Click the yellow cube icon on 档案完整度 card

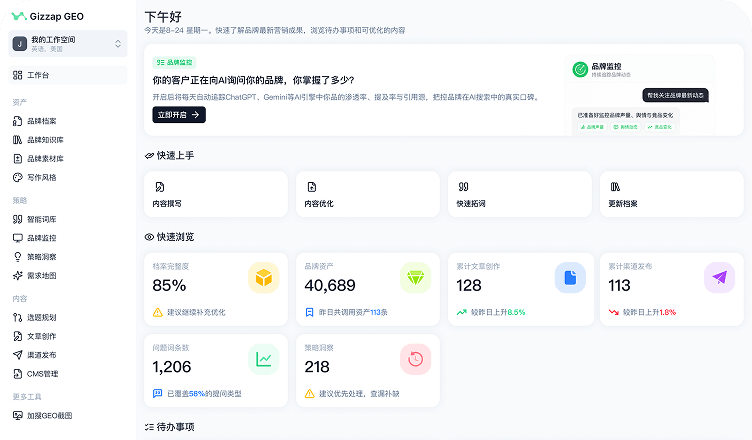coord(264,277)
